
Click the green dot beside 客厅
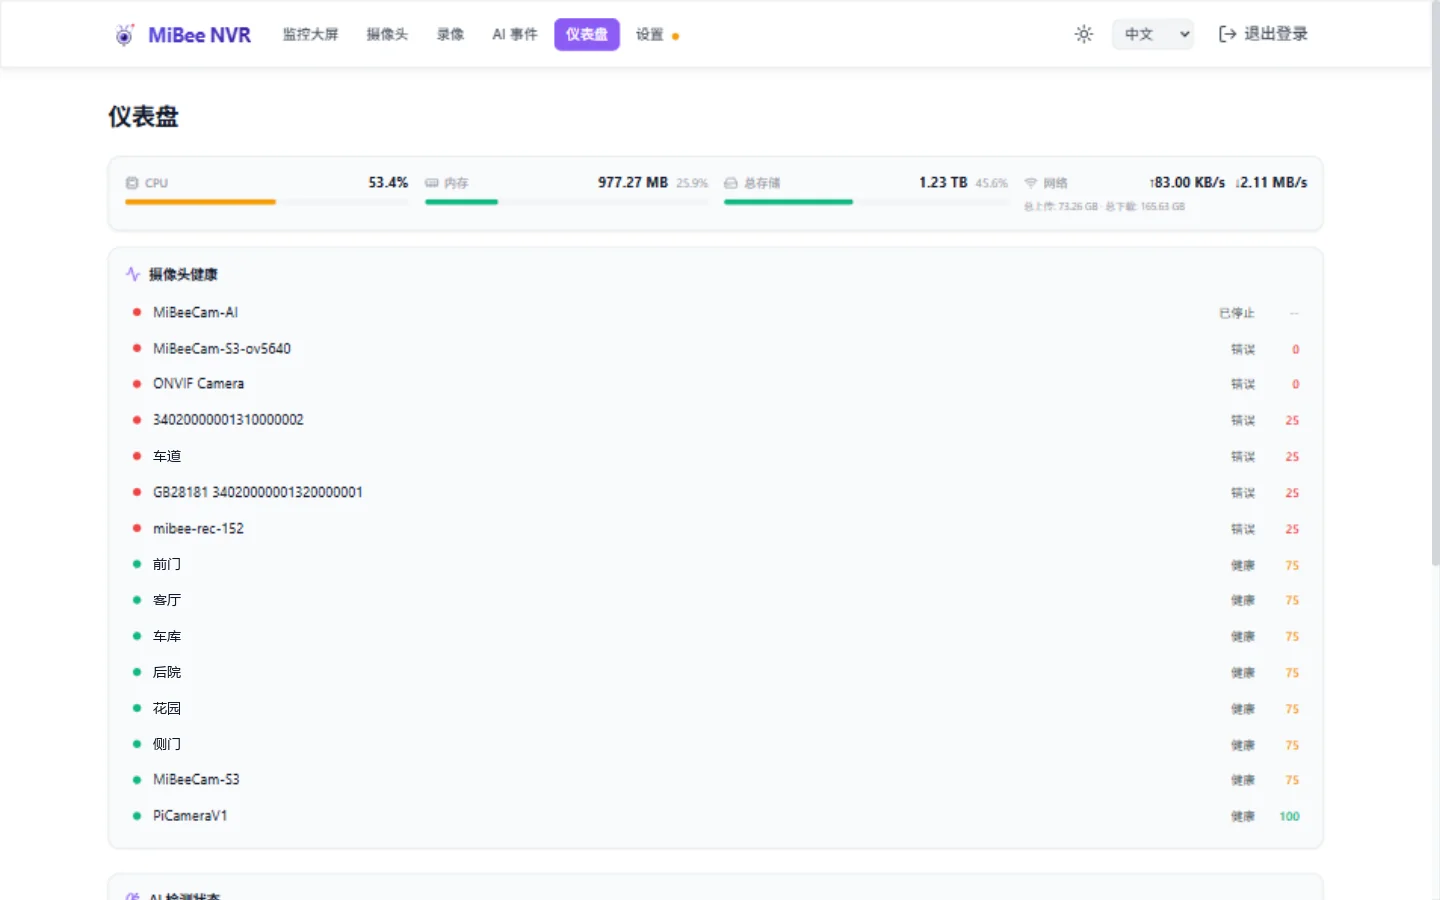137,600
